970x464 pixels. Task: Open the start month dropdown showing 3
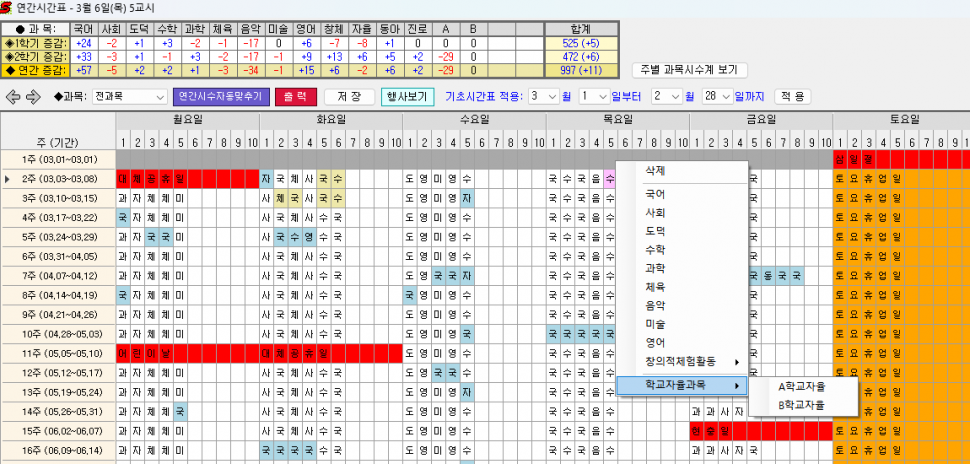pyautogui.click(x=545, y=97)
